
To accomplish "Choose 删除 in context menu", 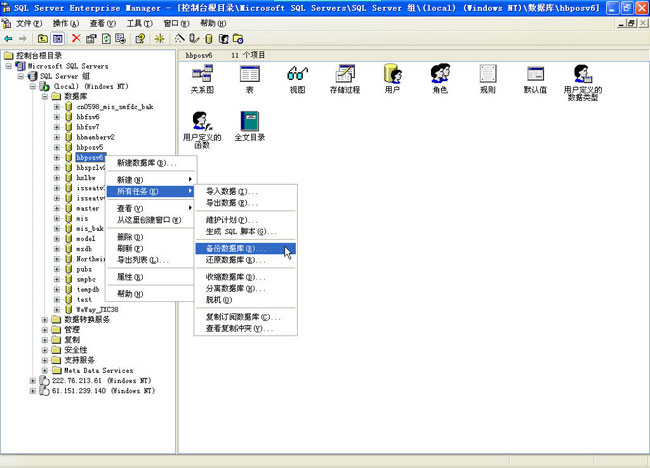I will tap(150, 237).
